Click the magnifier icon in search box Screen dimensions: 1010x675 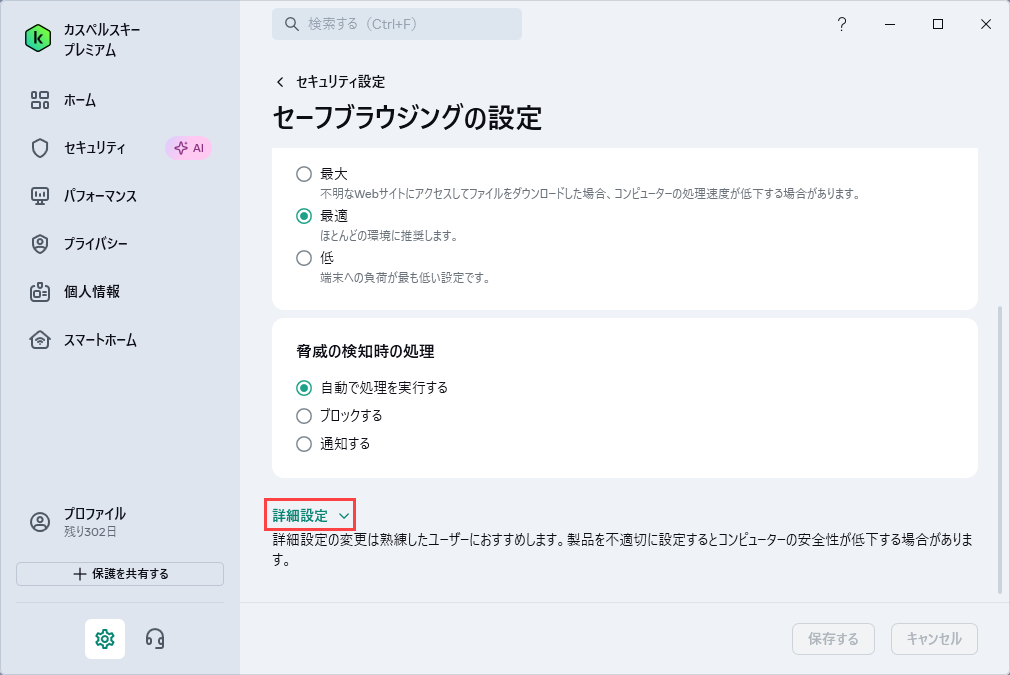pyautogui.click(x=292, y=24)
